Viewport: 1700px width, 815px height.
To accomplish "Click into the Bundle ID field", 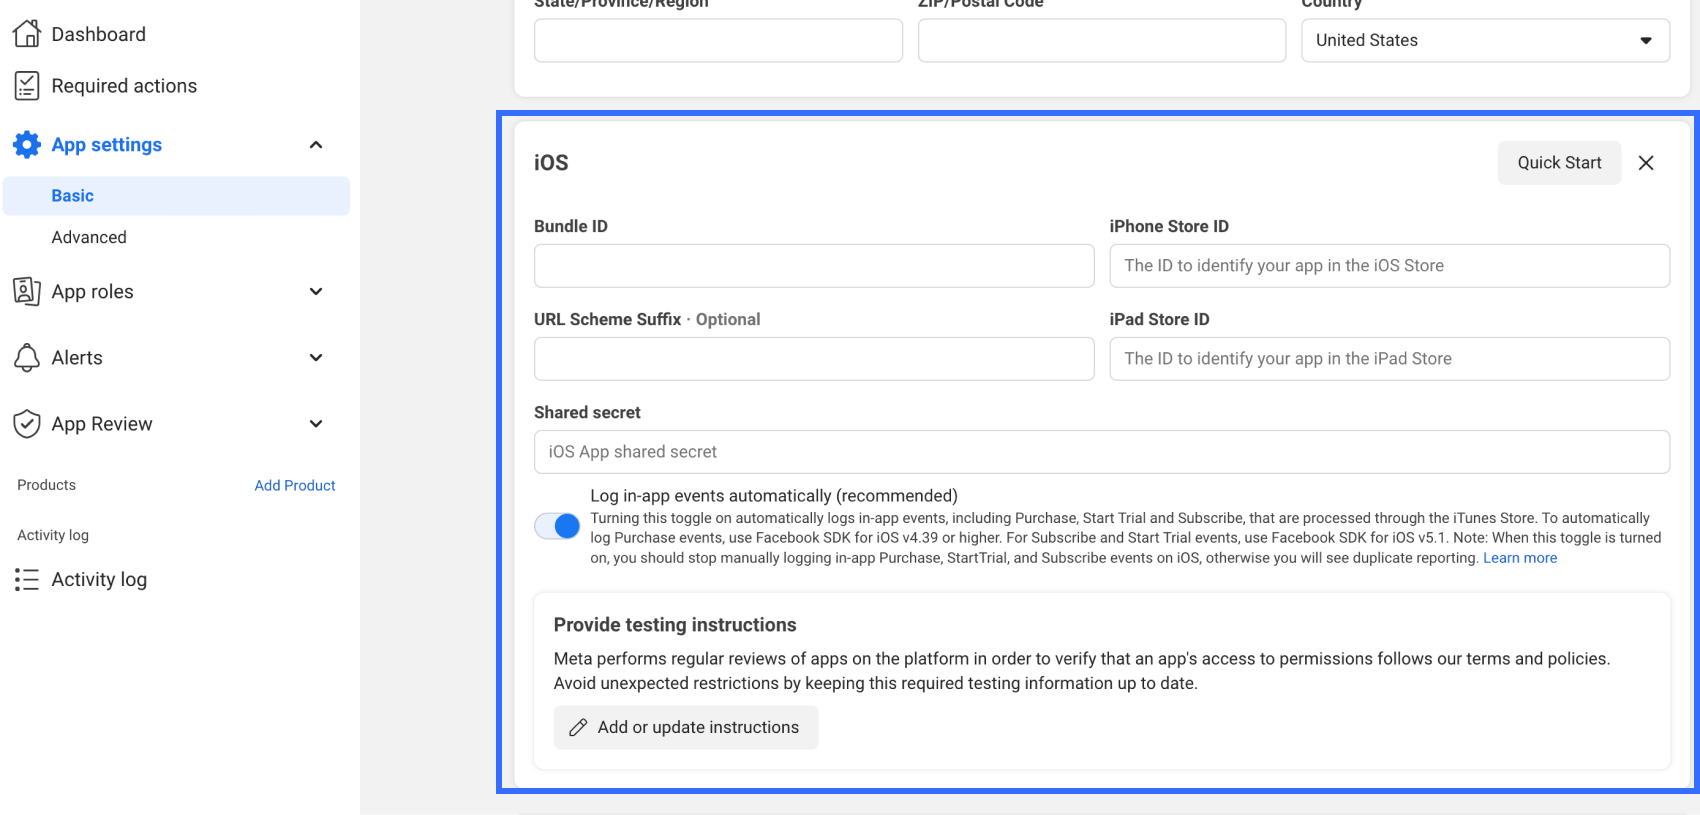I will (814, 266).
